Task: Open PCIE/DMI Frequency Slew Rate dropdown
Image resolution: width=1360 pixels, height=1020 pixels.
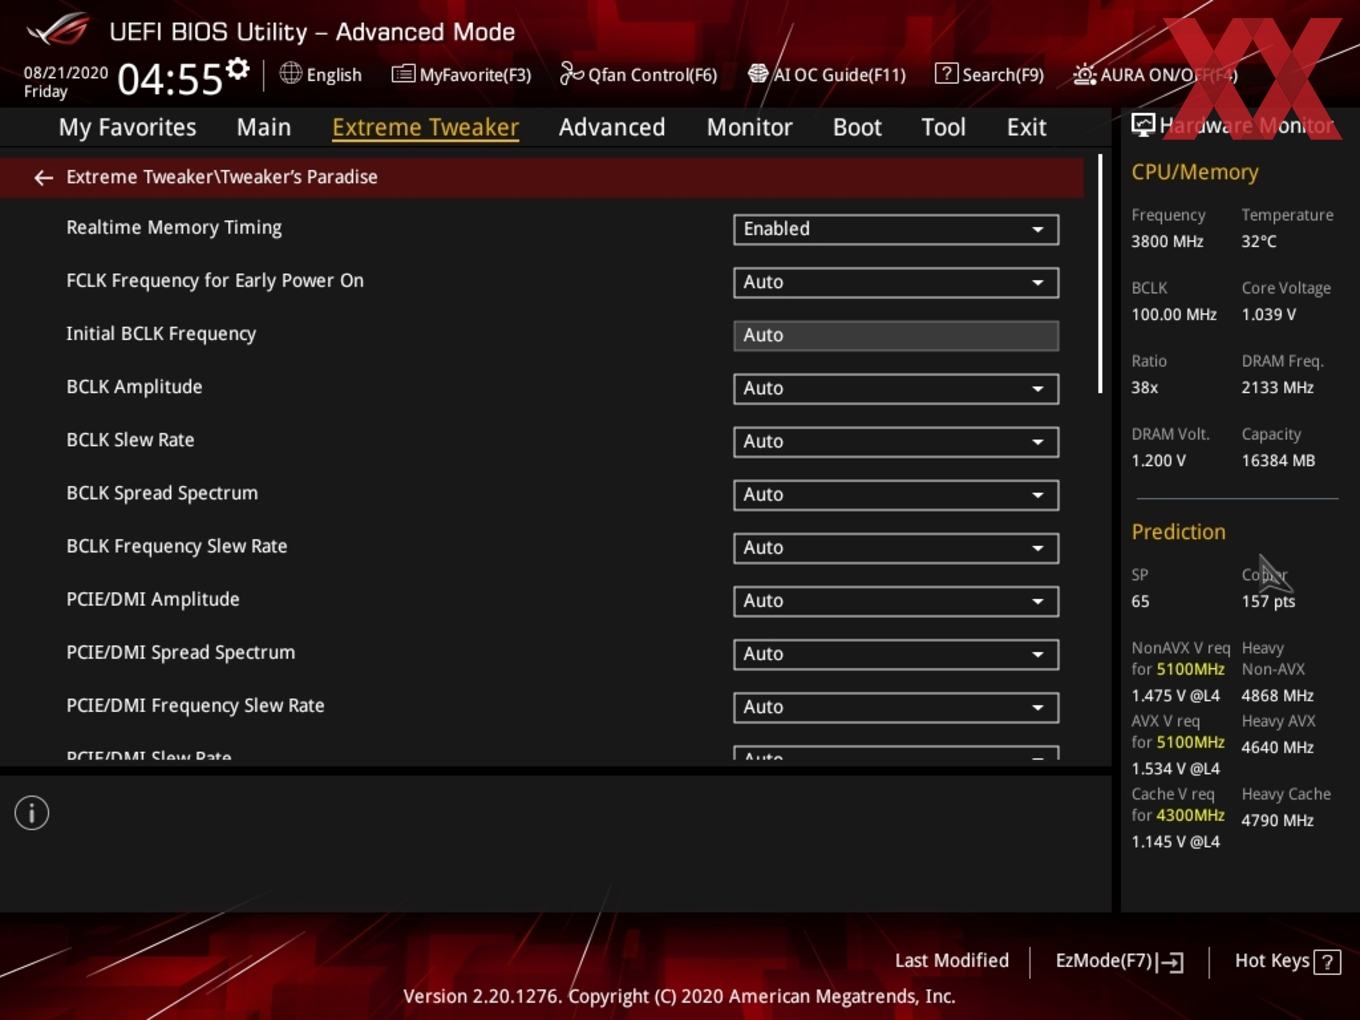Action: [x=896, y=706]
